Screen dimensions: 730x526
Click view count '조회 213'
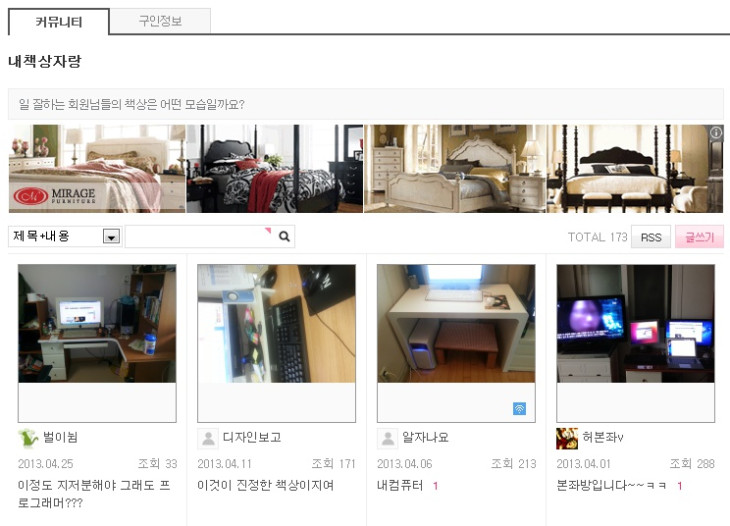coord(514,464)
